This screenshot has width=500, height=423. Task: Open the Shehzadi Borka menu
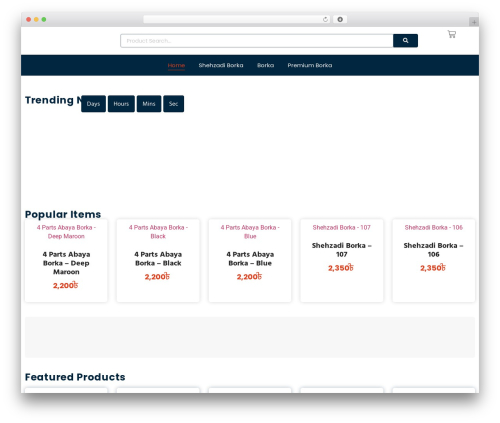[x=221, y=65]
